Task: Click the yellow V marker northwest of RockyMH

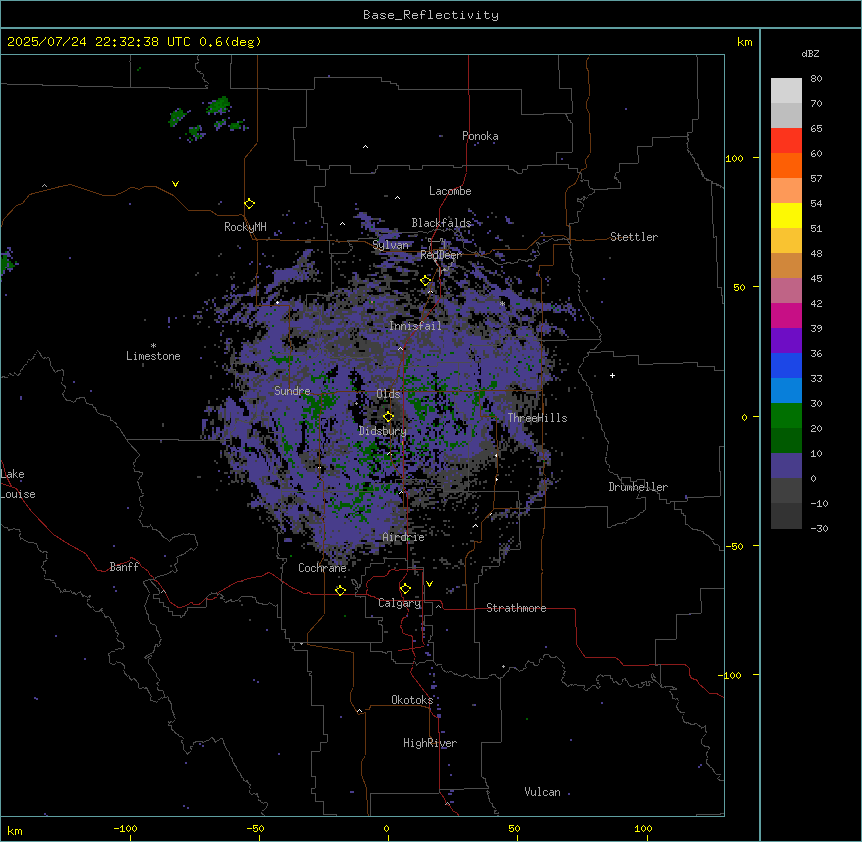Action: (175, 184)
